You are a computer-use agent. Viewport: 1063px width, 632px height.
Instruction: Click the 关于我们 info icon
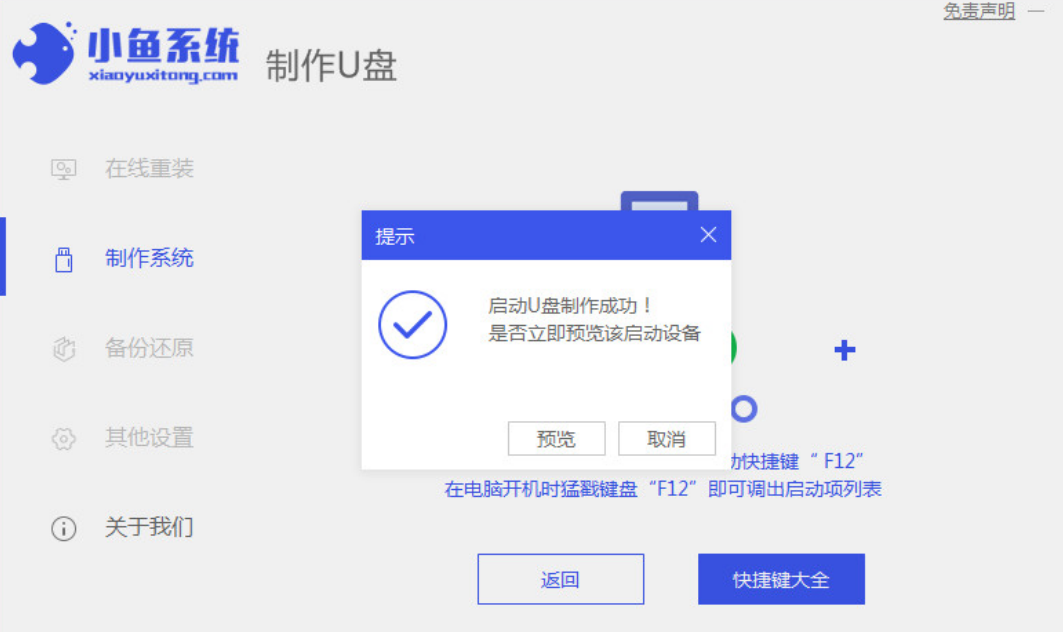64,528
